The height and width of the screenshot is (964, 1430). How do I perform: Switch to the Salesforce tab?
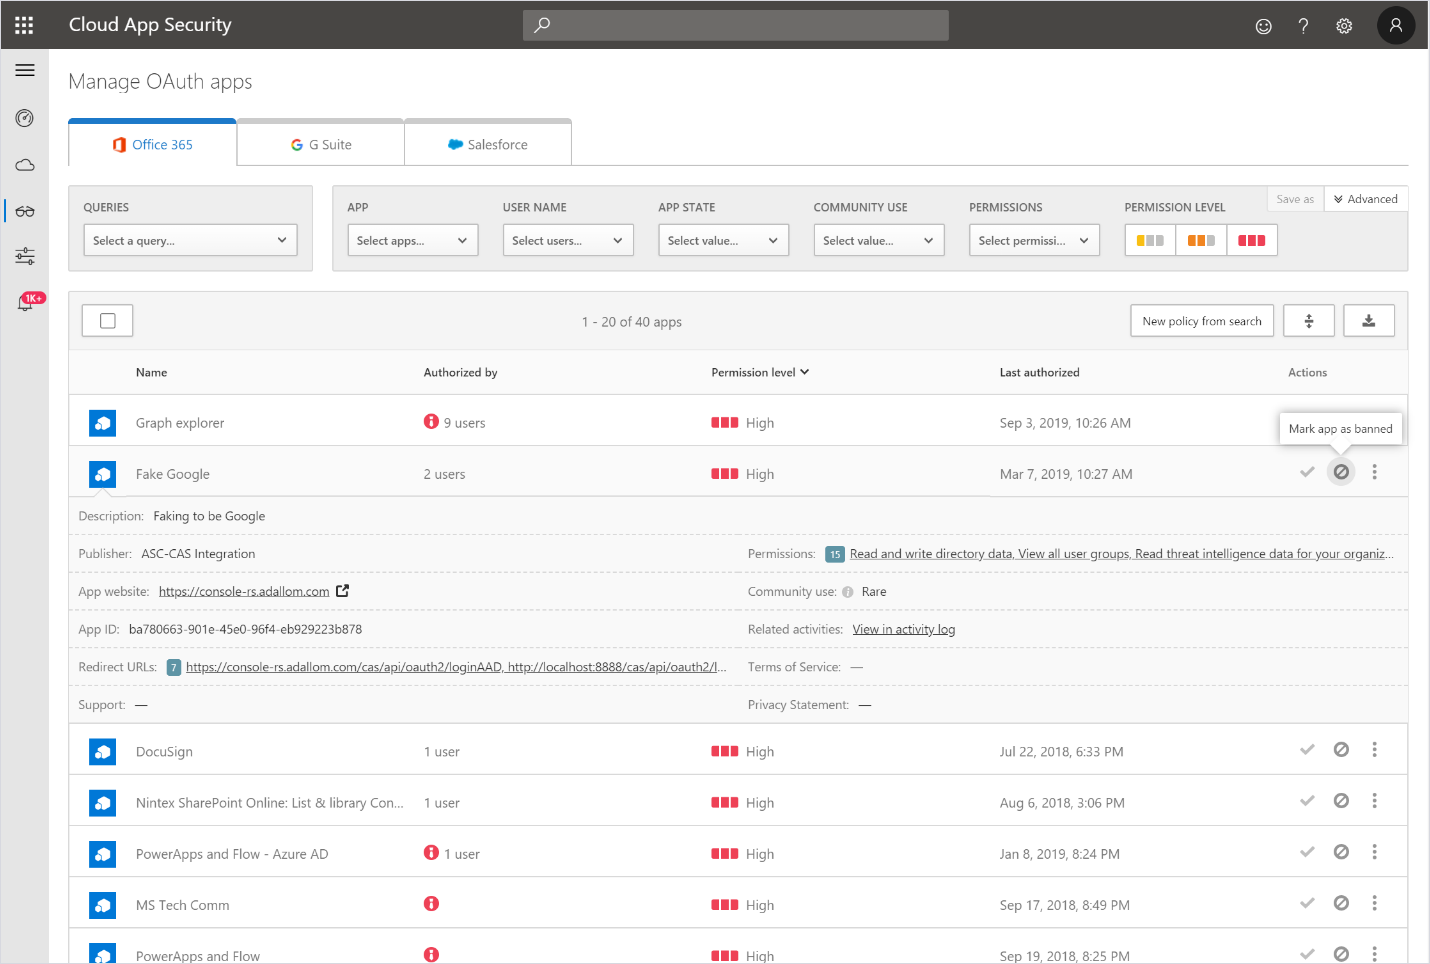coord(488,144)
